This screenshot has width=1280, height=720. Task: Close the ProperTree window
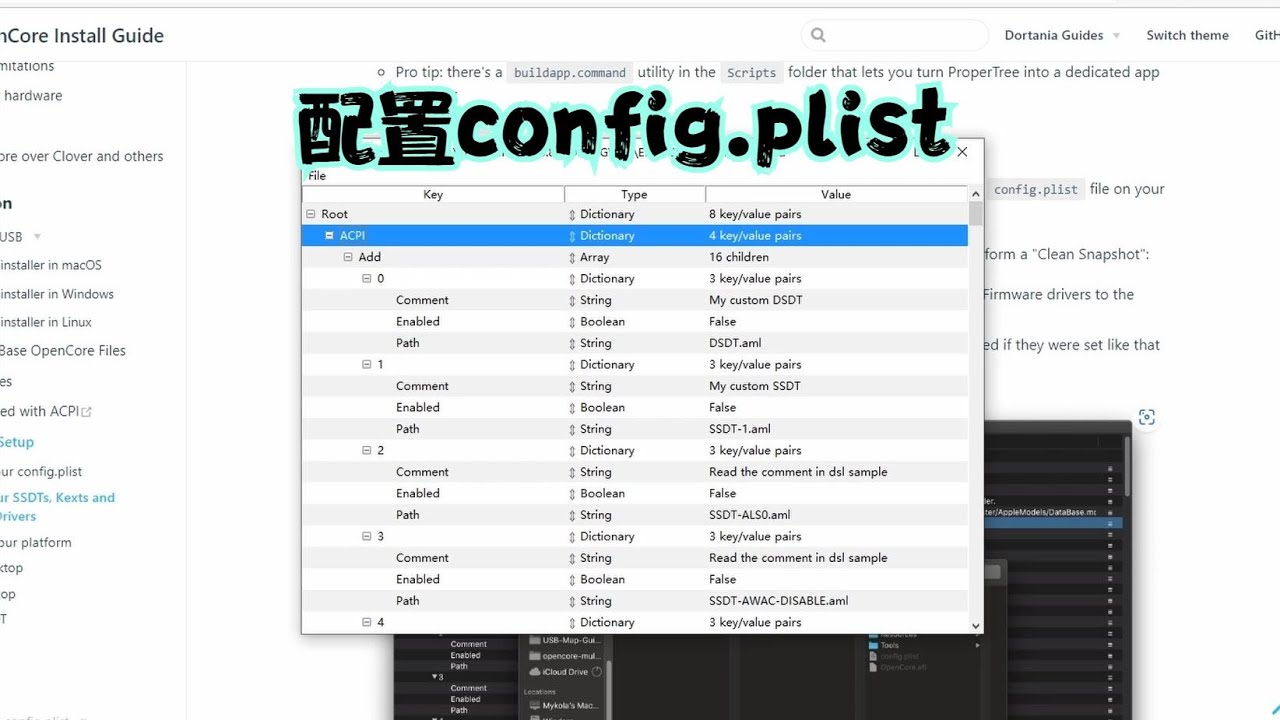962,152
